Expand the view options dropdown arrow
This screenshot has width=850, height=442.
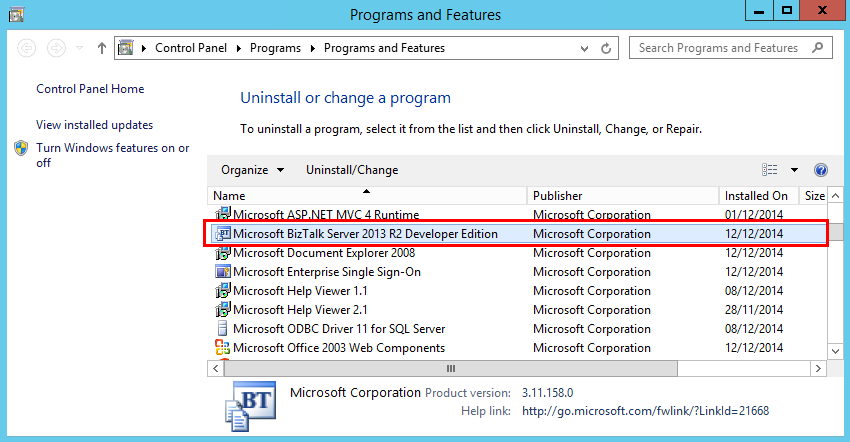pos(794,170)
